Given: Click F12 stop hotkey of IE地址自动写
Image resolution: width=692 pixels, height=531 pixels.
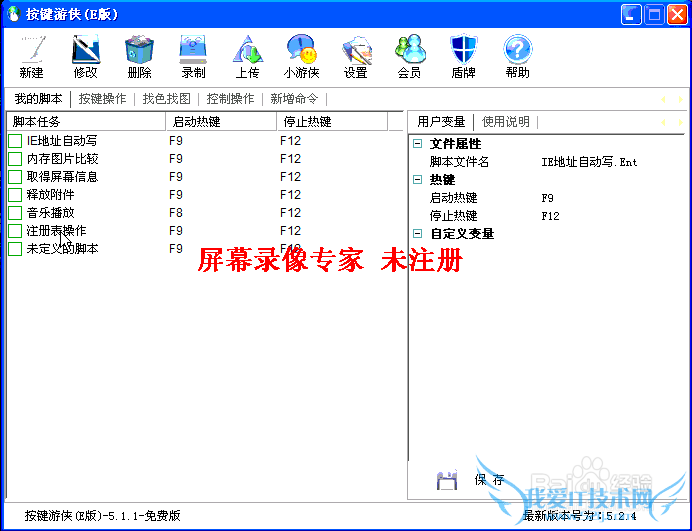Looking at the screenshot, I should click(290, 141).
